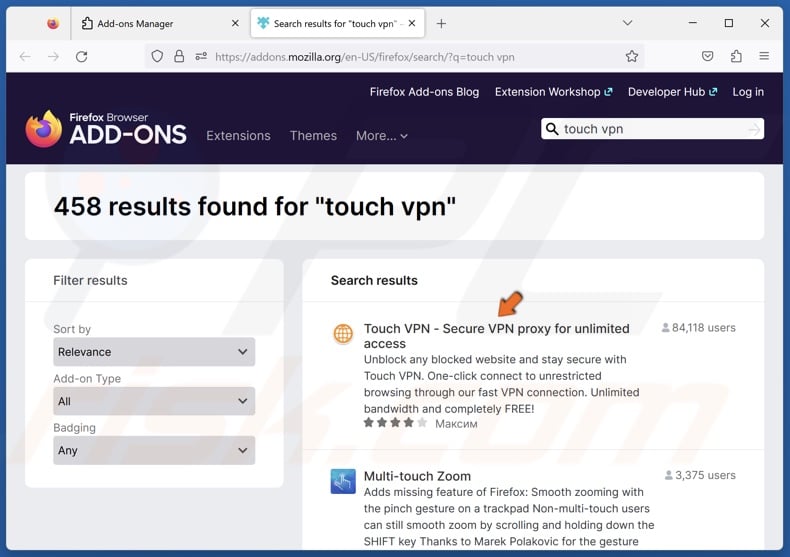
Task: Open the Multi-touch Zoom result
Action: click(x=417, y=476)
